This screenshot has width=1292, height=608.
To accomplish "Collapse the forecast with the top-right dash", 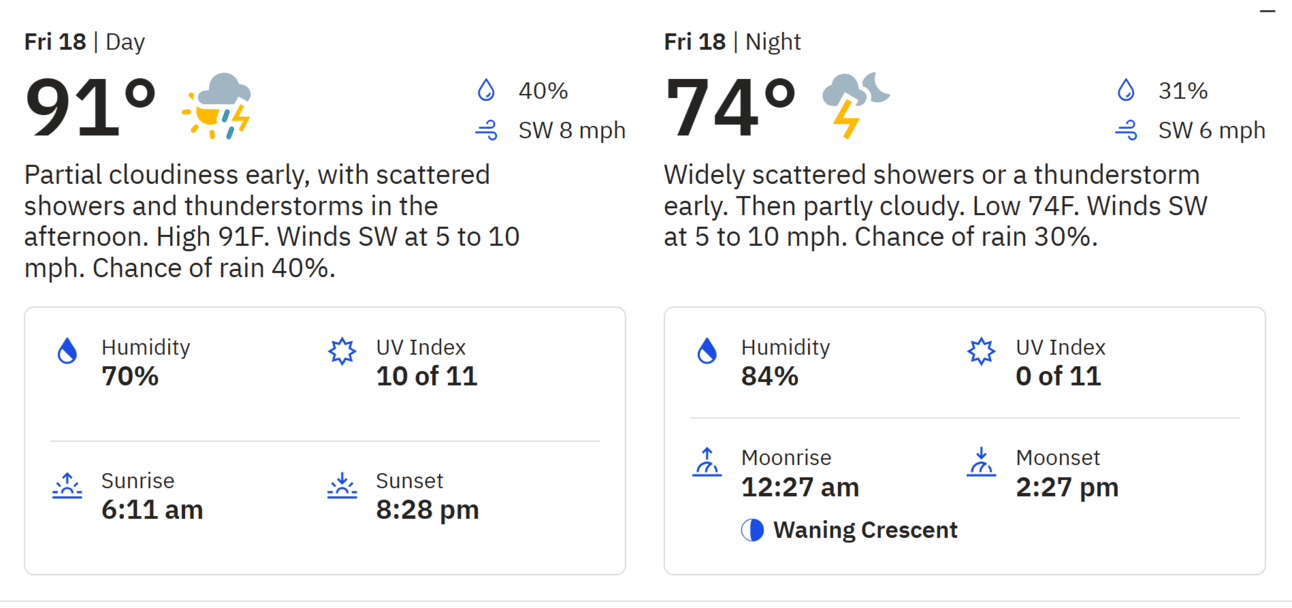I will pyautogui.click(x=1268, y=11).
